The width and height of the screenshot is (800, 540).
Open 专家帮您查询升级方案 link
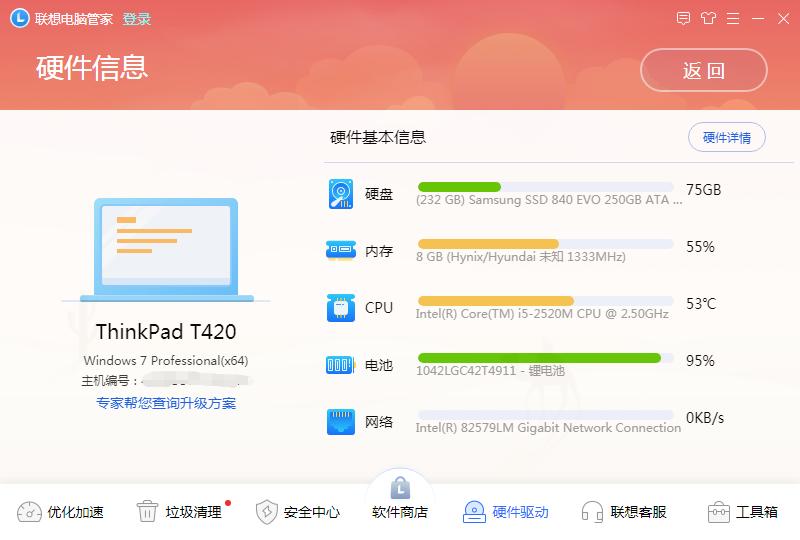pyautogui.click(x=166, y=403)
